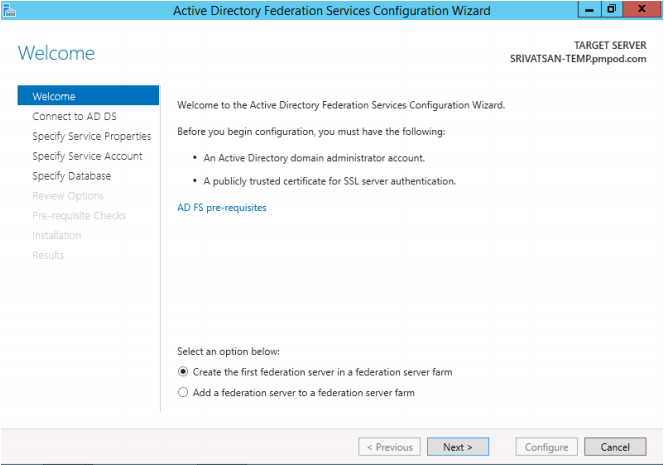
Task: Restore down the wizard window
Action: tap(611, 9)
